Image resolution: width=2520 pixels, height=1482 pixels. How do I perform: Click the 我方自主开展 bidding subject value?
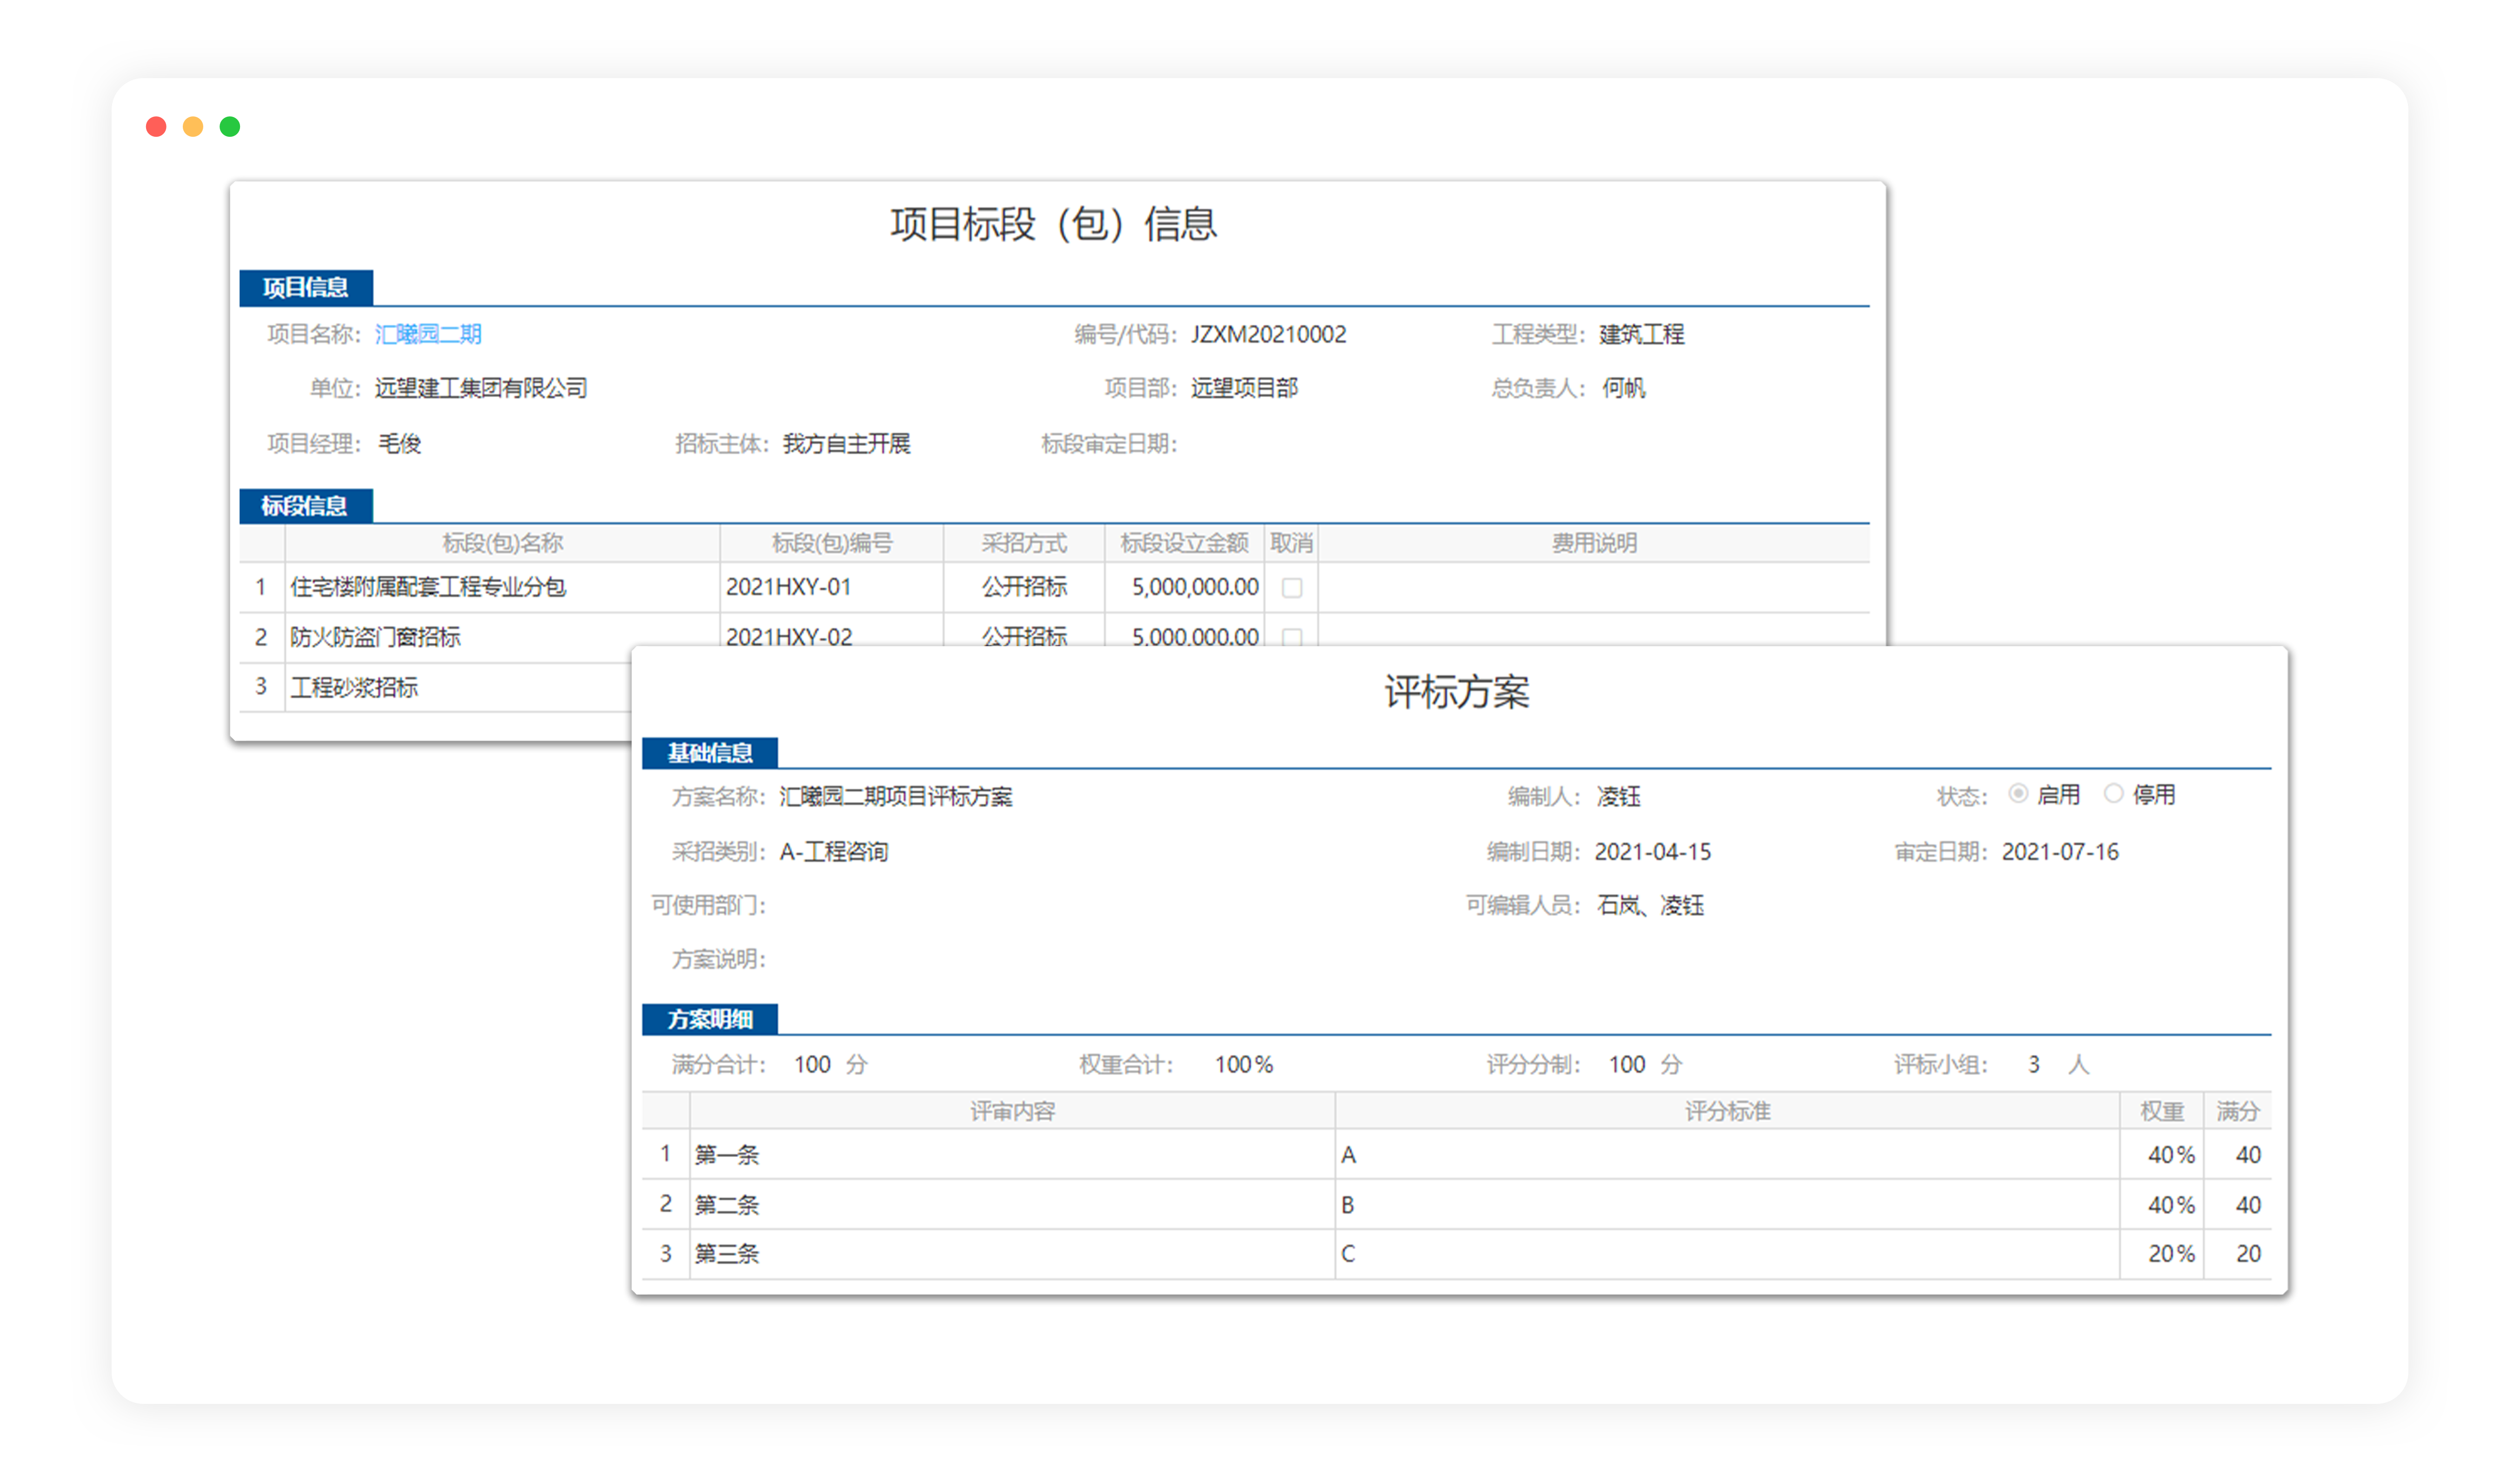pyautogui.click(x=847, y=444)
